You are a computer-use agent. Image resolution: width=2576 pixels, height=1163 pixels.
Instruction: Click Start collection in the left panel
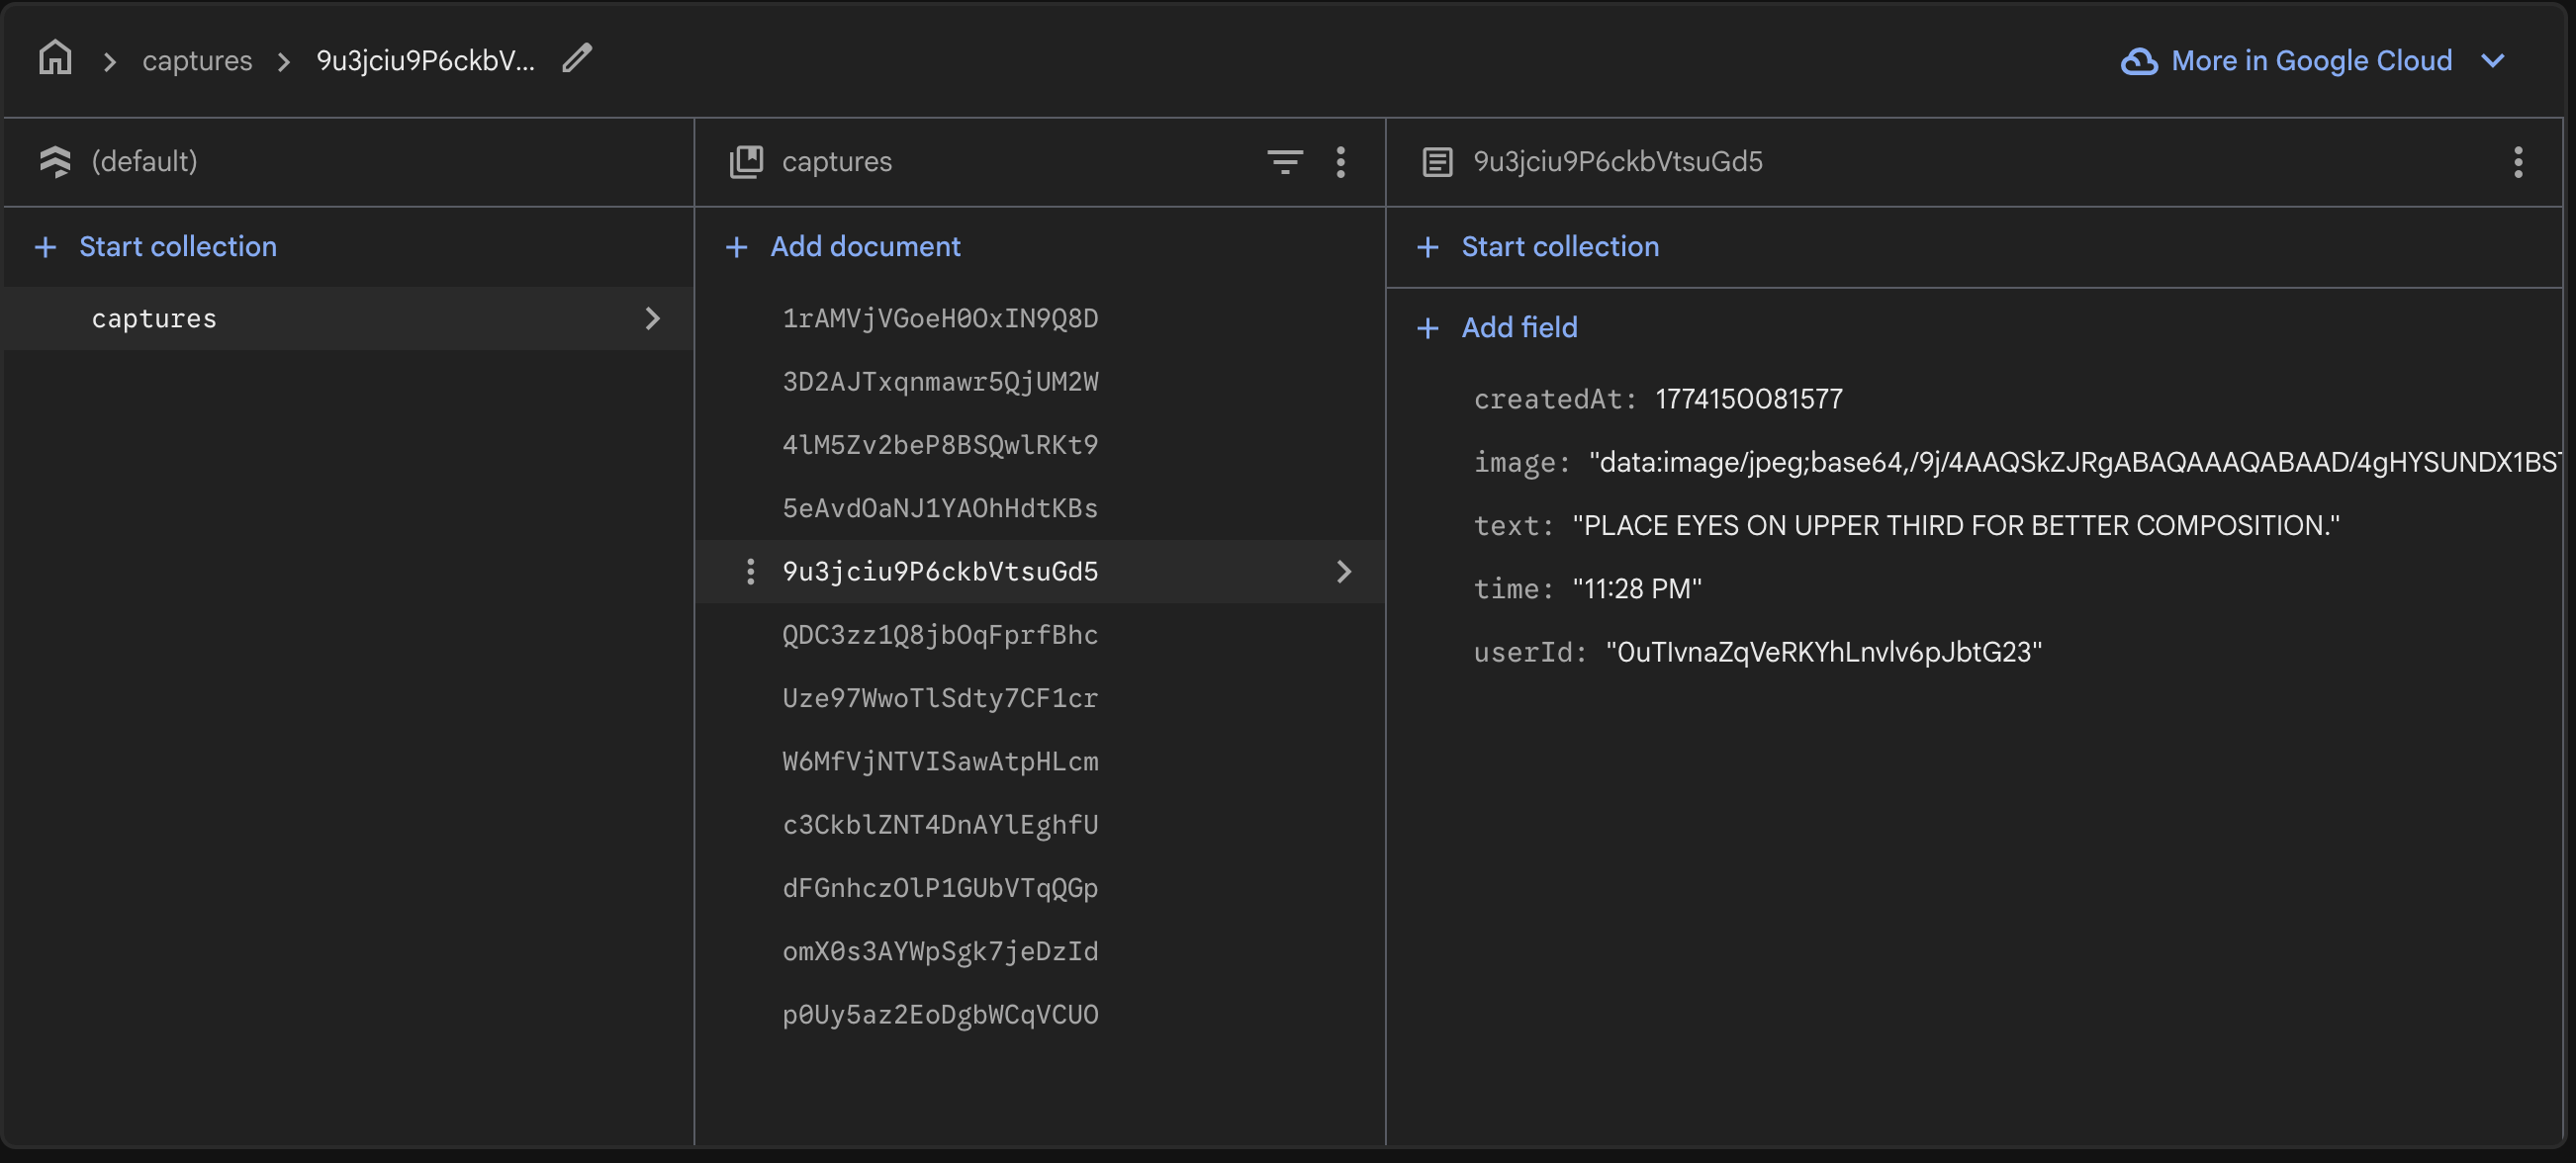(177, 247)
